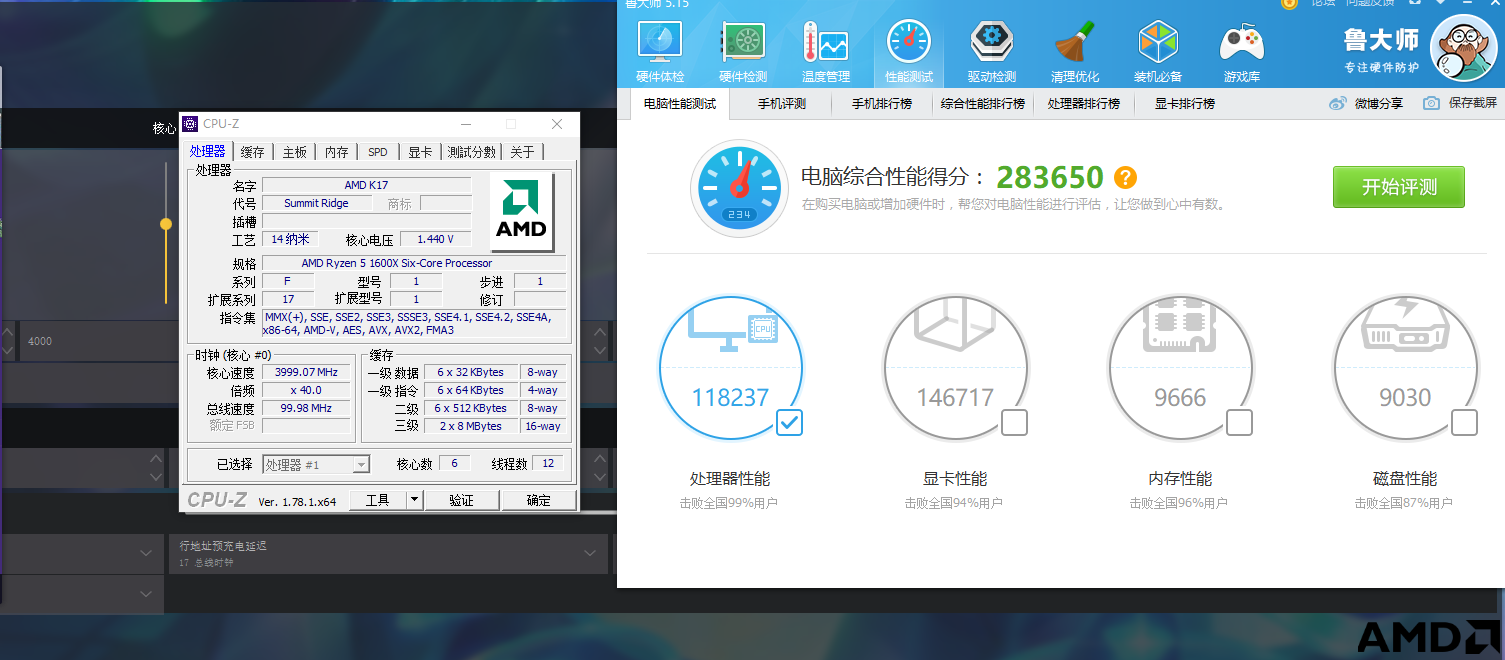
Task: Click the Summit Ridge code name value
Action: (x=317, y=203)
